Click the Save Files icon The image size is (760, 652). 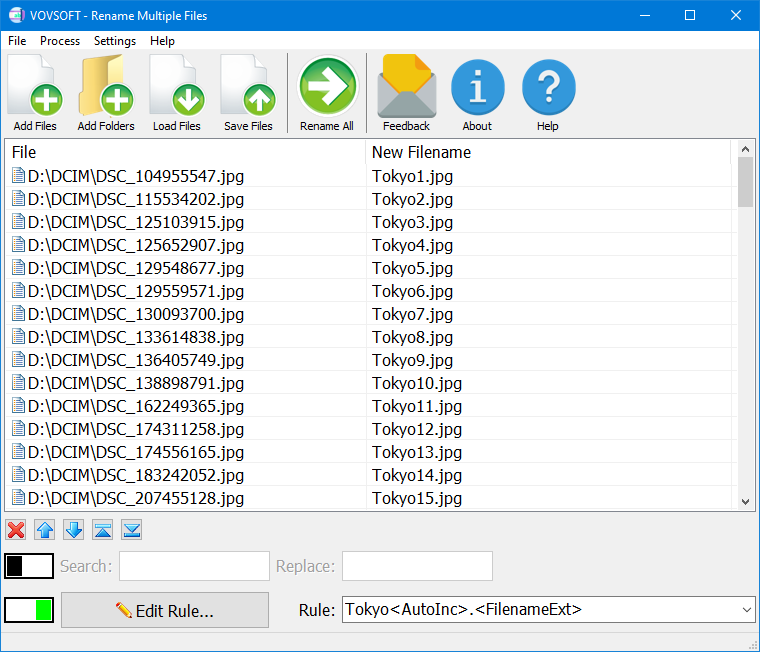pyautogui.click(x=248, y=94)
